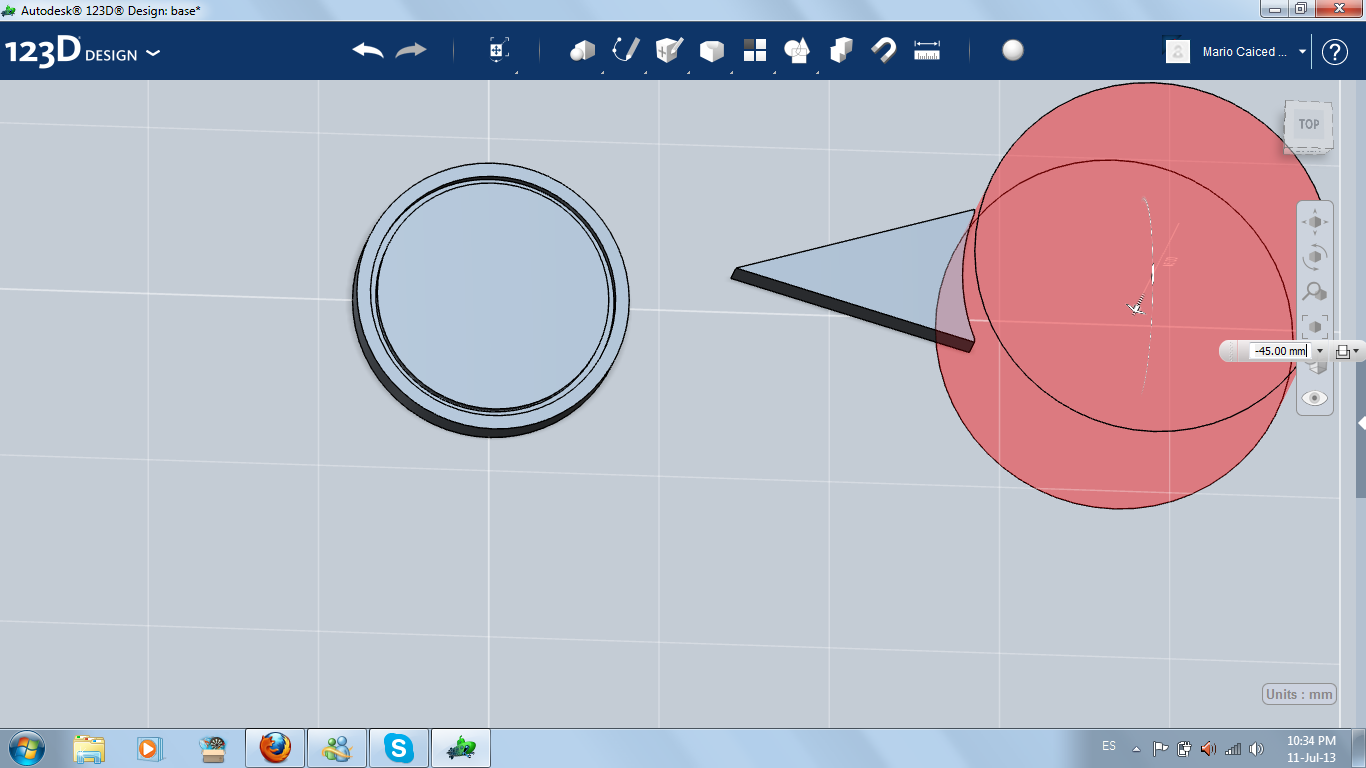Viewport: 1366px width, 768px height.
Task: Open the Pattern tools menu
Action: pos(754,51)
